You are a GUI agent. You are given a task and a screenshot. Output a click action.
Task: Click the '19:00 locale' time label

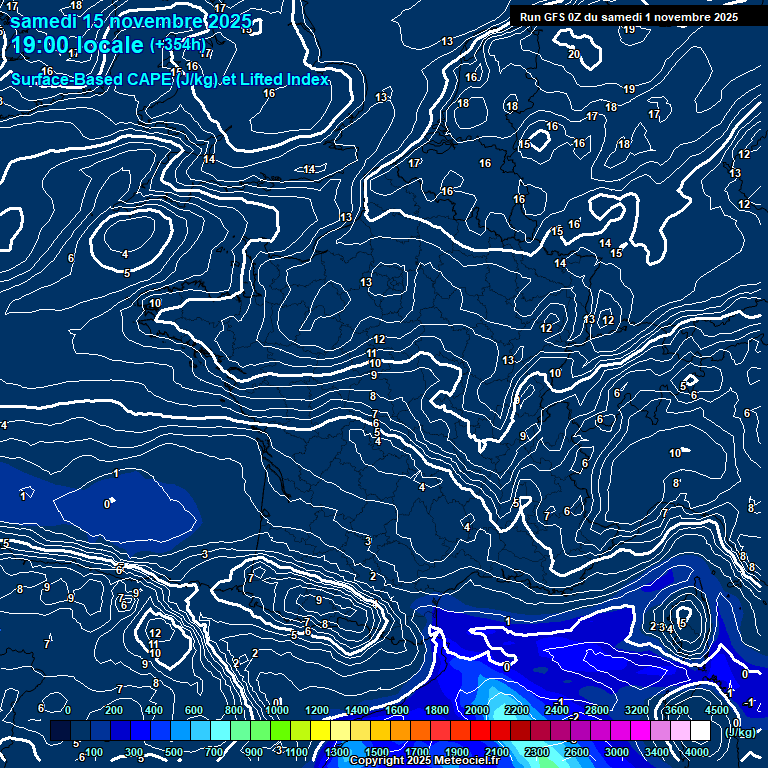point(77,45)
